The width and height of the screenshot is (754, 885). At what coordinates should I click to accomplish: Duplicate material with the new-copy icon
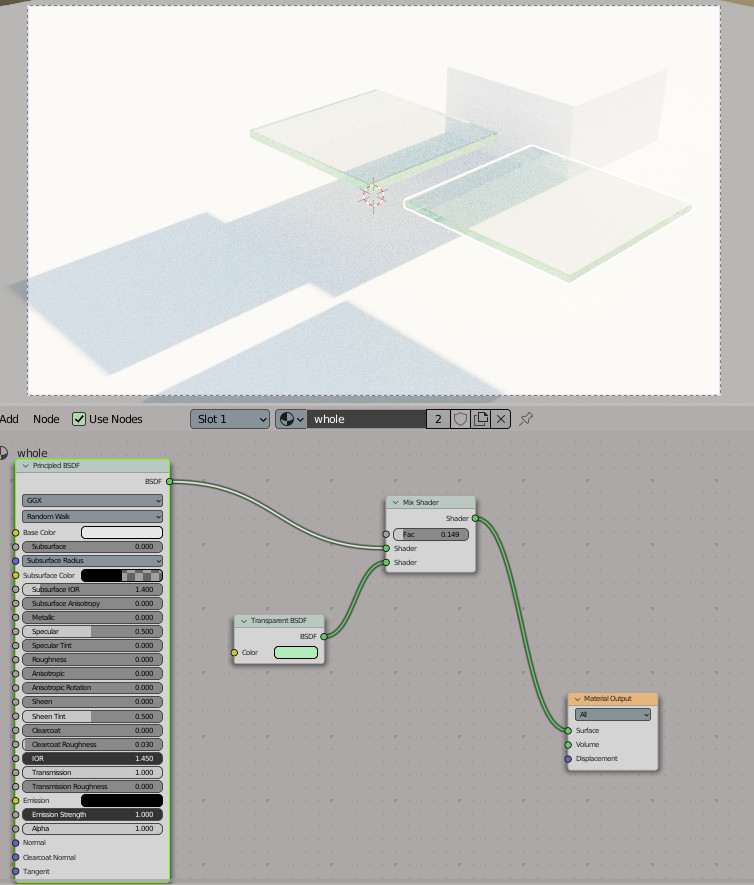(x=481, y=419)
